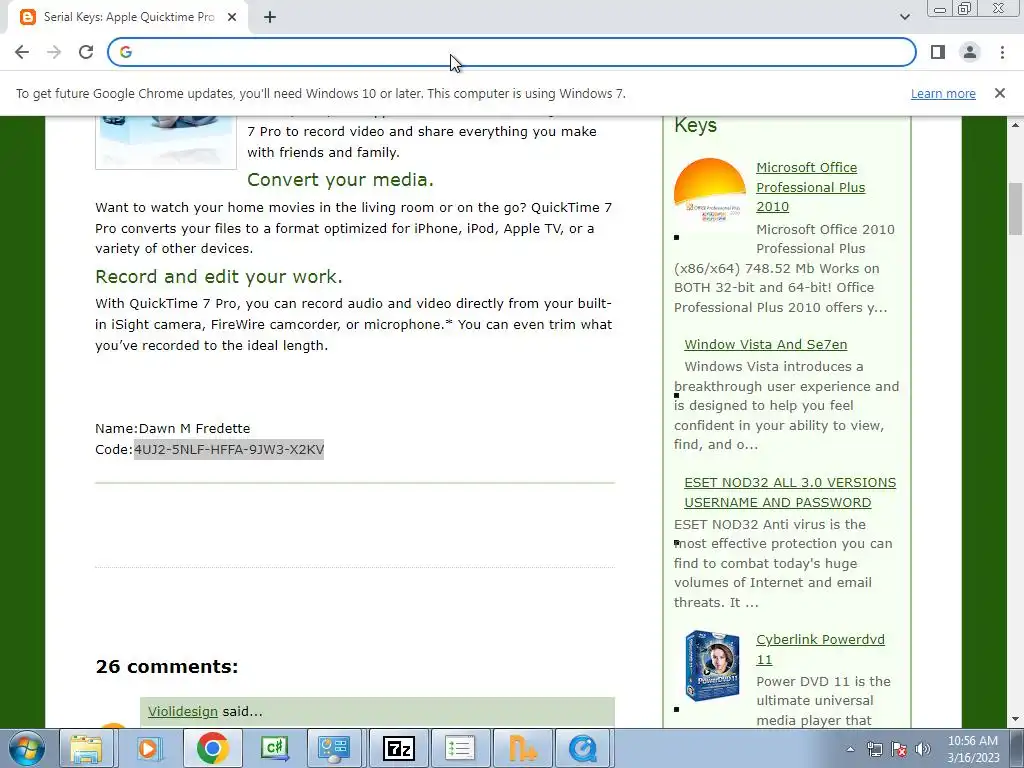Image resolution: width=1024 pixels, height=768 pixels.
Task: Expand the tab search chevron
Action: pos(904,17)
